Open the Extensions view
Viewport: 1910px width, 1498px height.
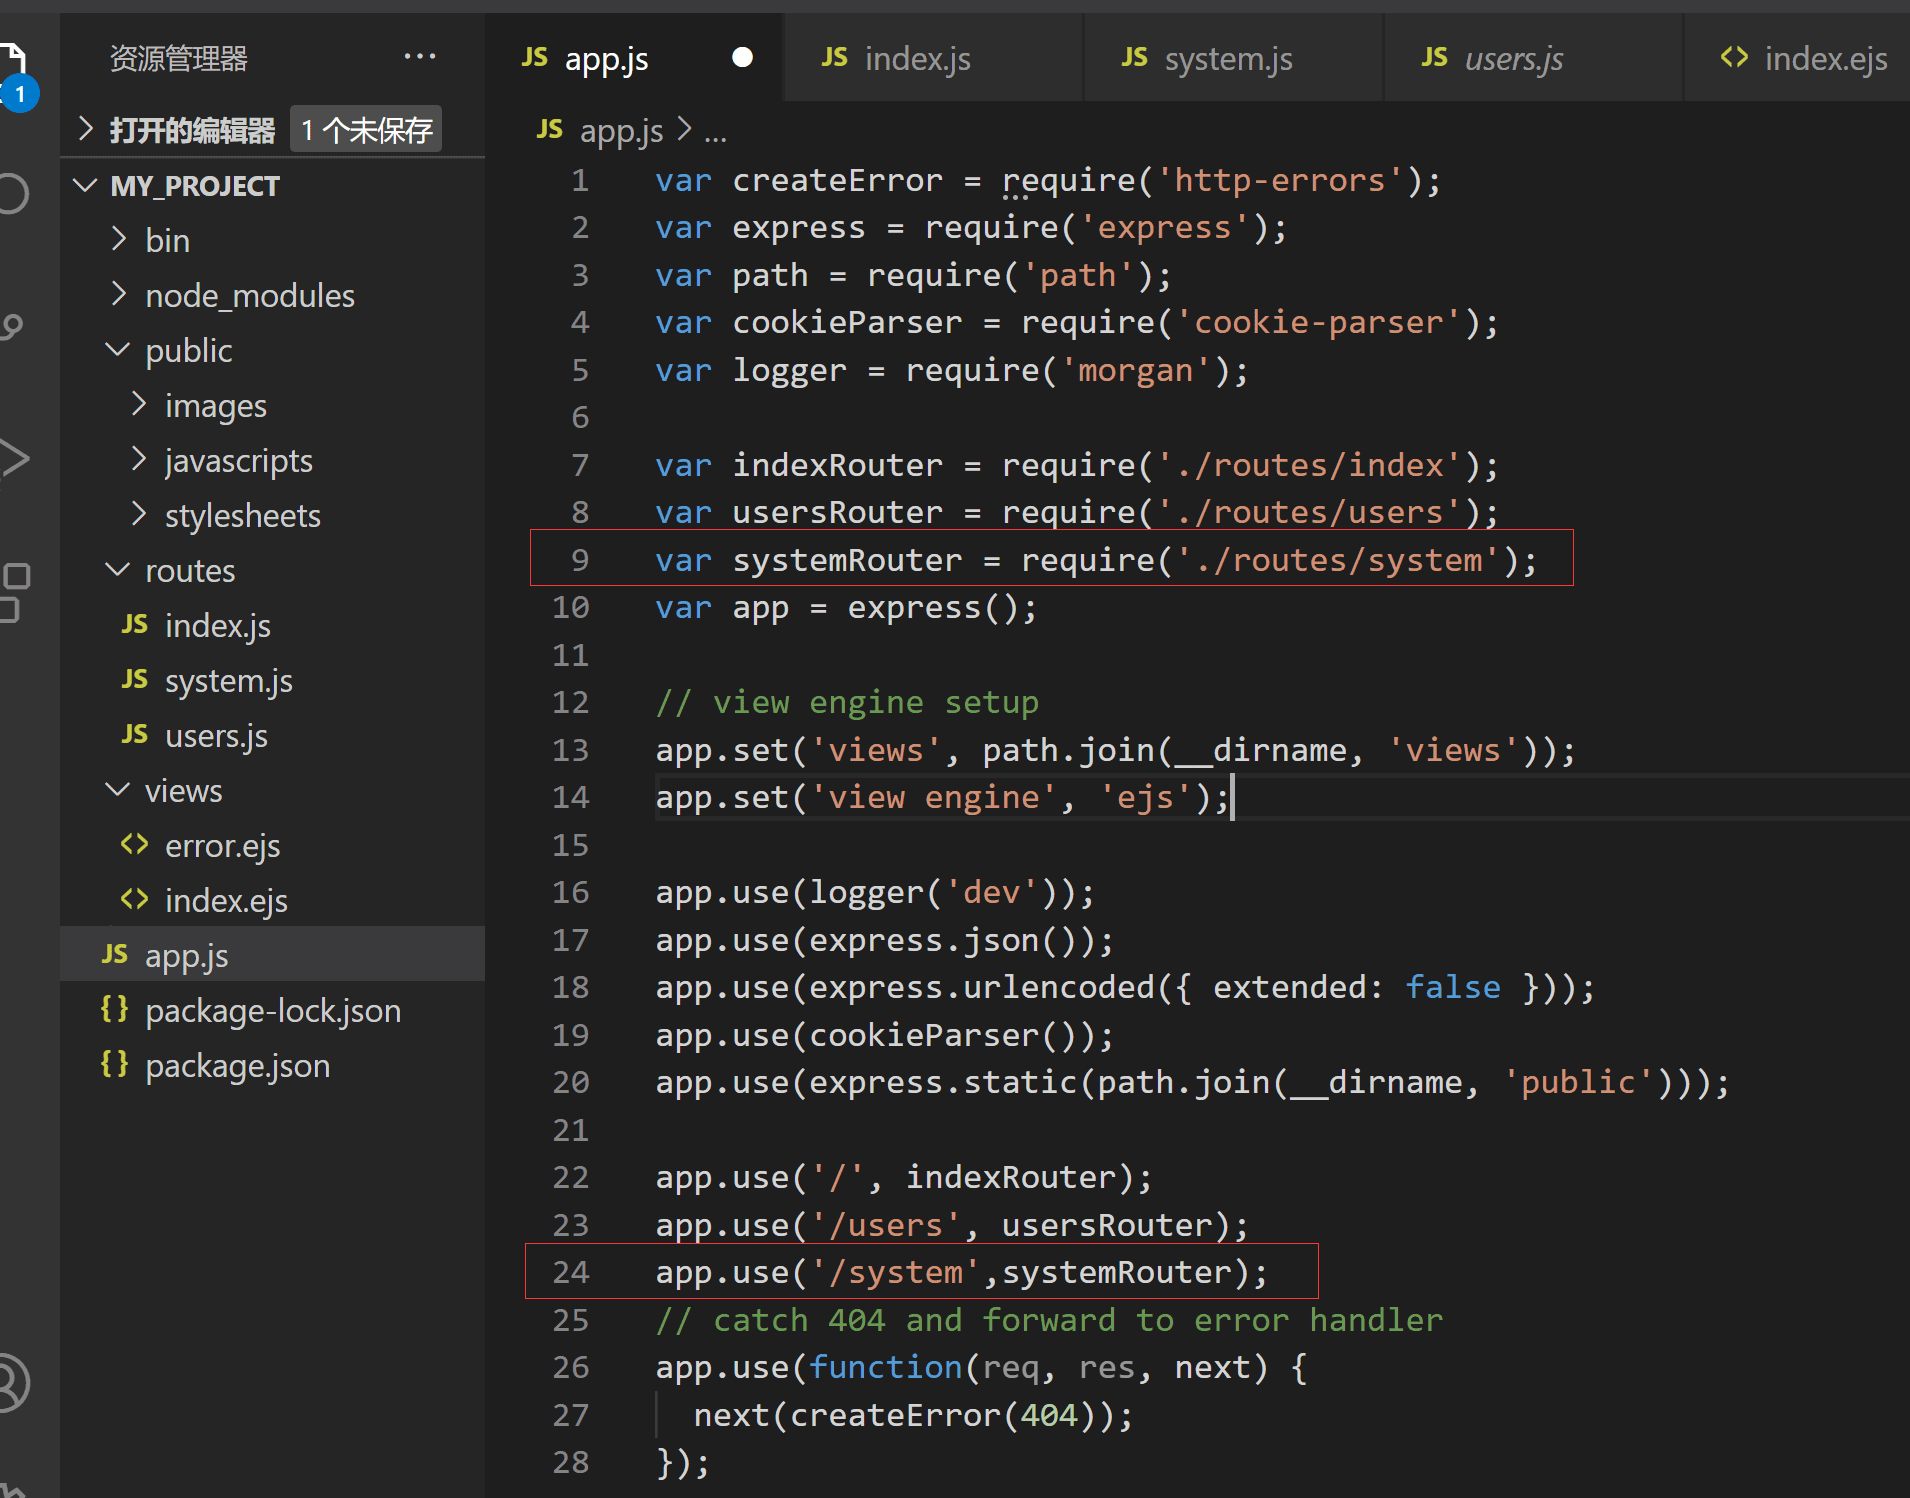tap(14, 590)
